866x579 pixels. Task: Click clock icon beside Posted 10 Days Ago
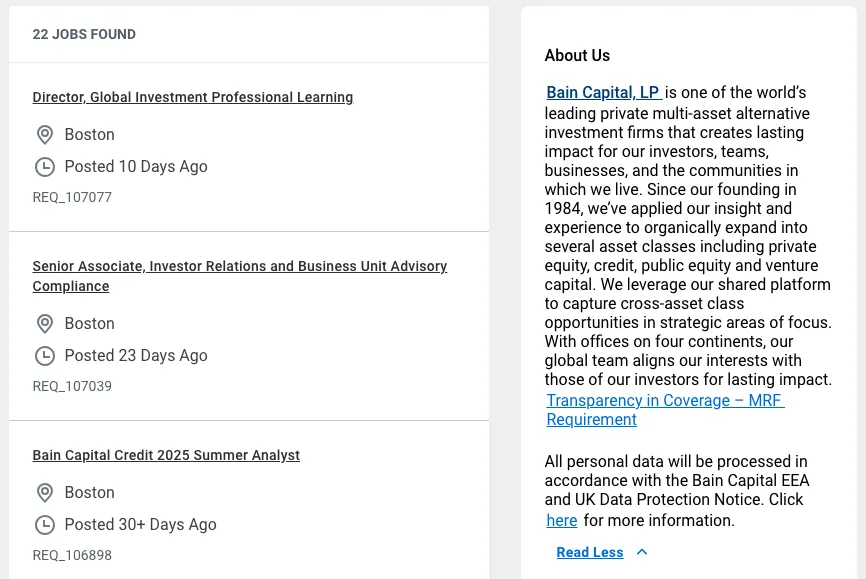[x=45, y=167]
